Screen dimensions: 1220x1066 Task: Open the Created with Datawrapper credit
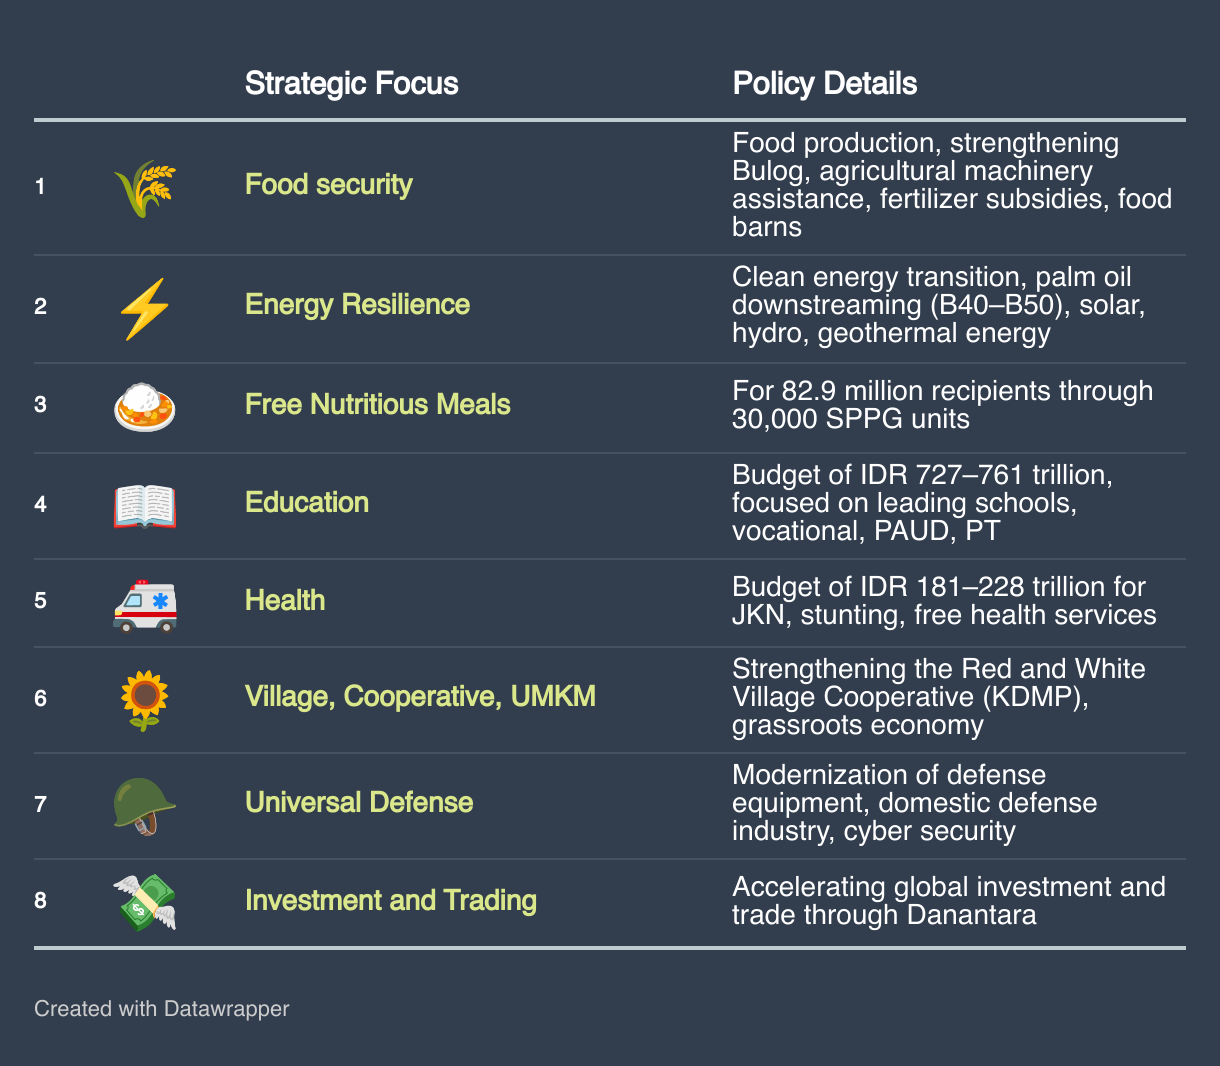(161, 1009)
